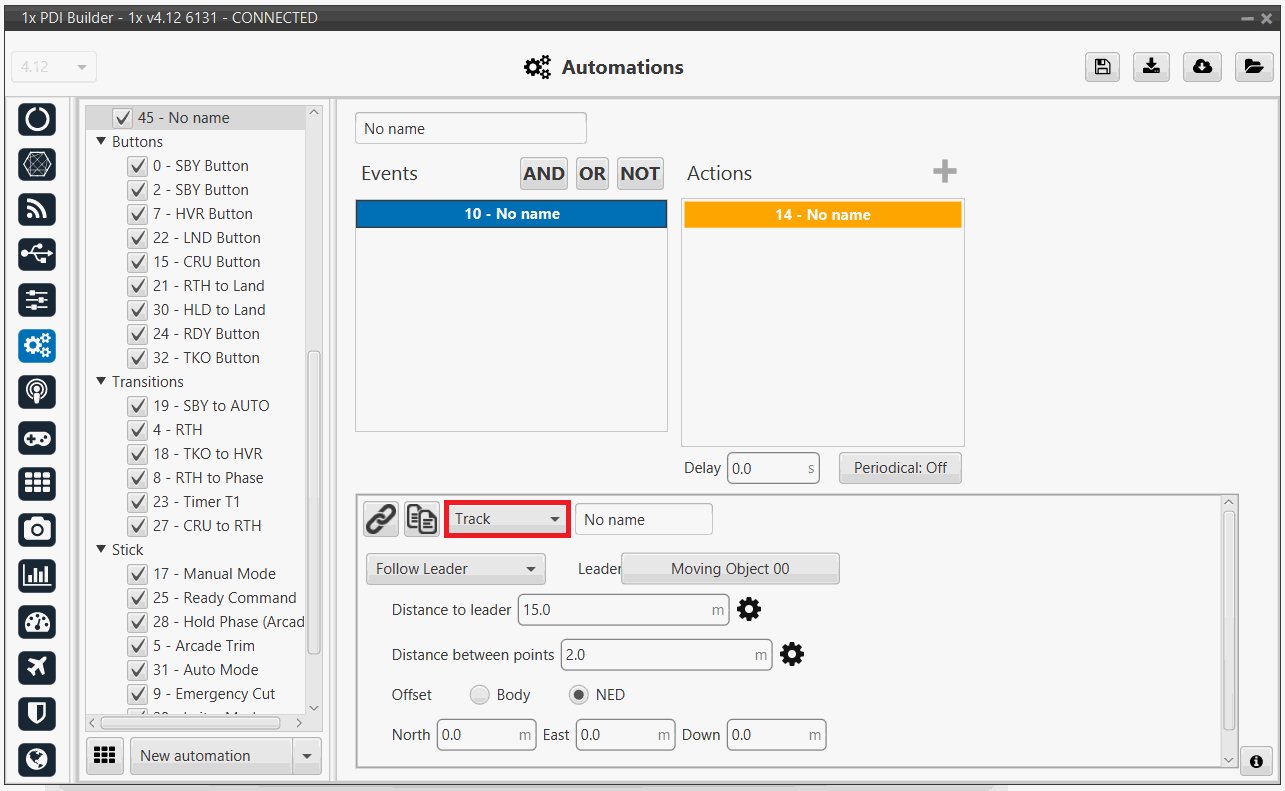Open the Automations section in sidebar
Viewport: 1285px width, 791px height.
coord(37,346)
